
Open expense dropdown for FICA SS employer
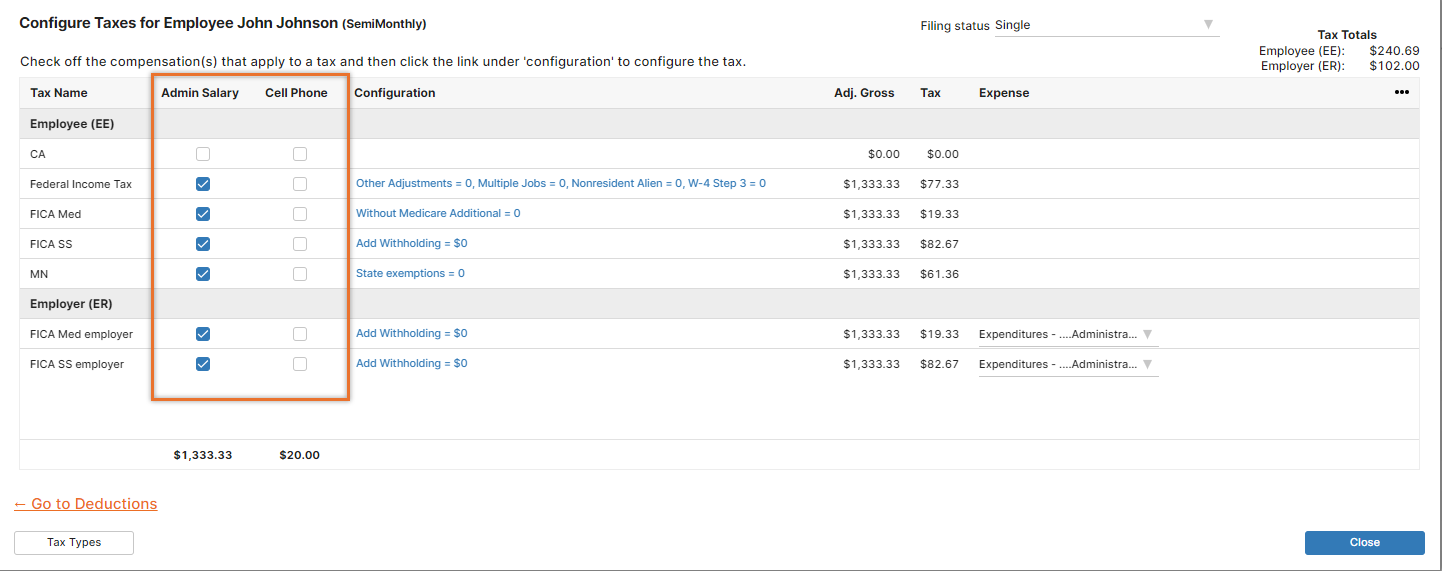tap(1067, 364)
